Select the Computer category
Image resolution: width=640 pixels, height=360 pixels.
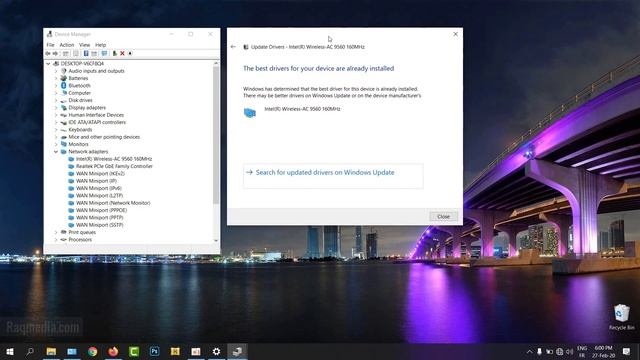click(x=80, y=93)
